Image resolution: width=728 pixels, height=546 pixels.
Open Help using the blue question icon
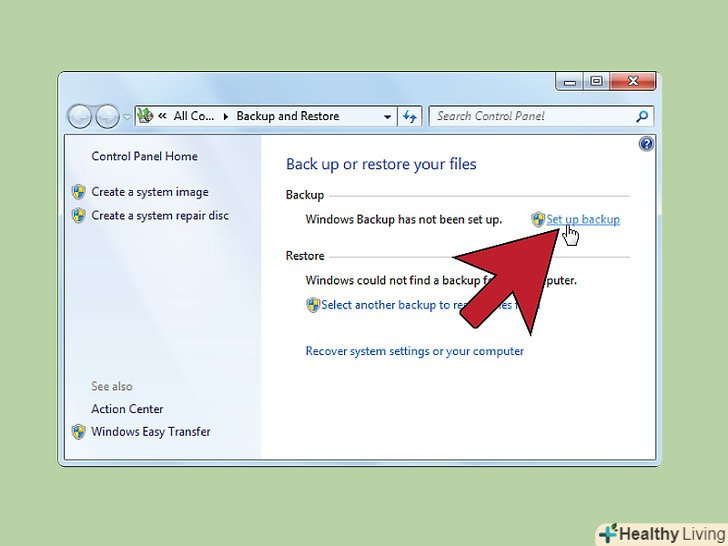tap(646, 144)
